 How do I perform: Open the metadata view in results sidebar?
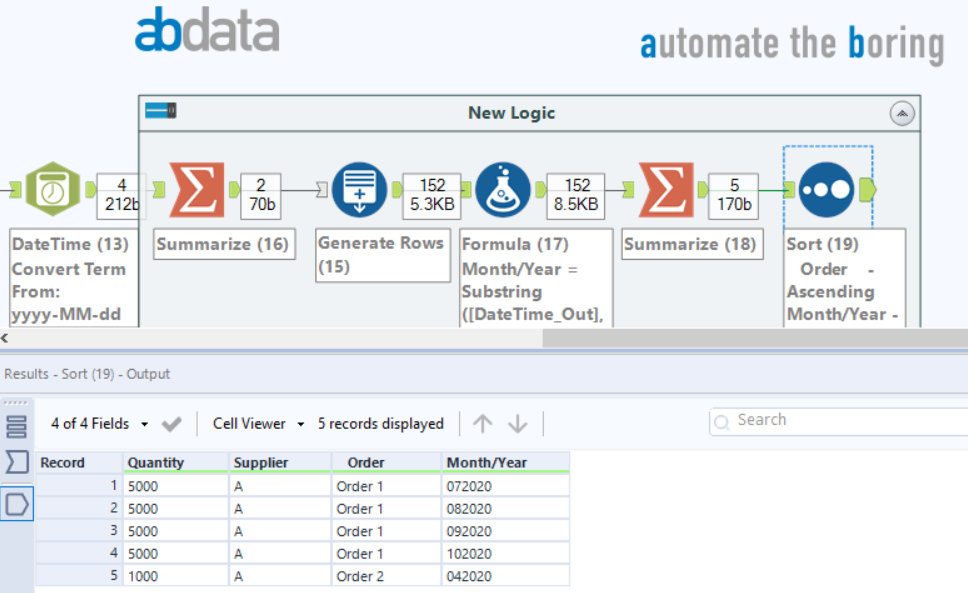pos(17,462)
